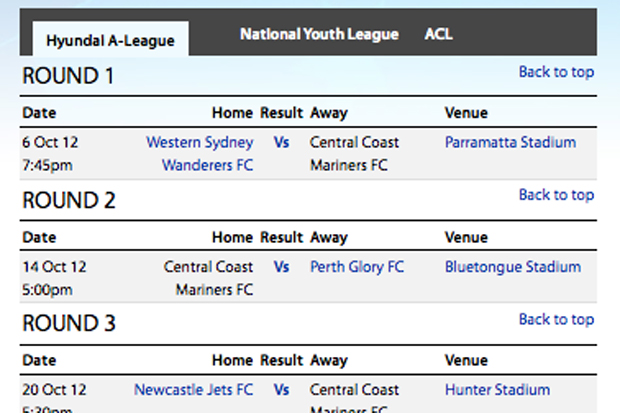Click the Vs link in Round 3
The image size is (620, 413).
point(281,390)
